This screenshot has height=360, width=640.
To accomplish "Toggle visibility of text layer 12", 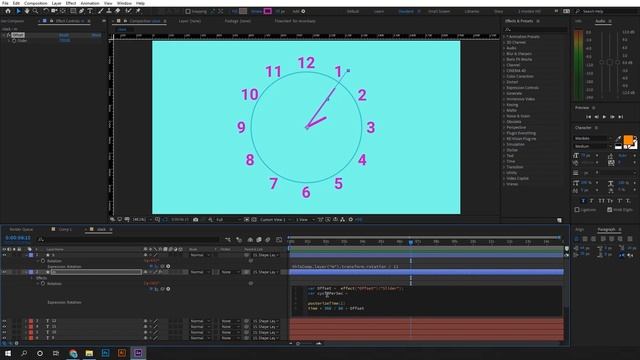I will [x=4, y=321].
